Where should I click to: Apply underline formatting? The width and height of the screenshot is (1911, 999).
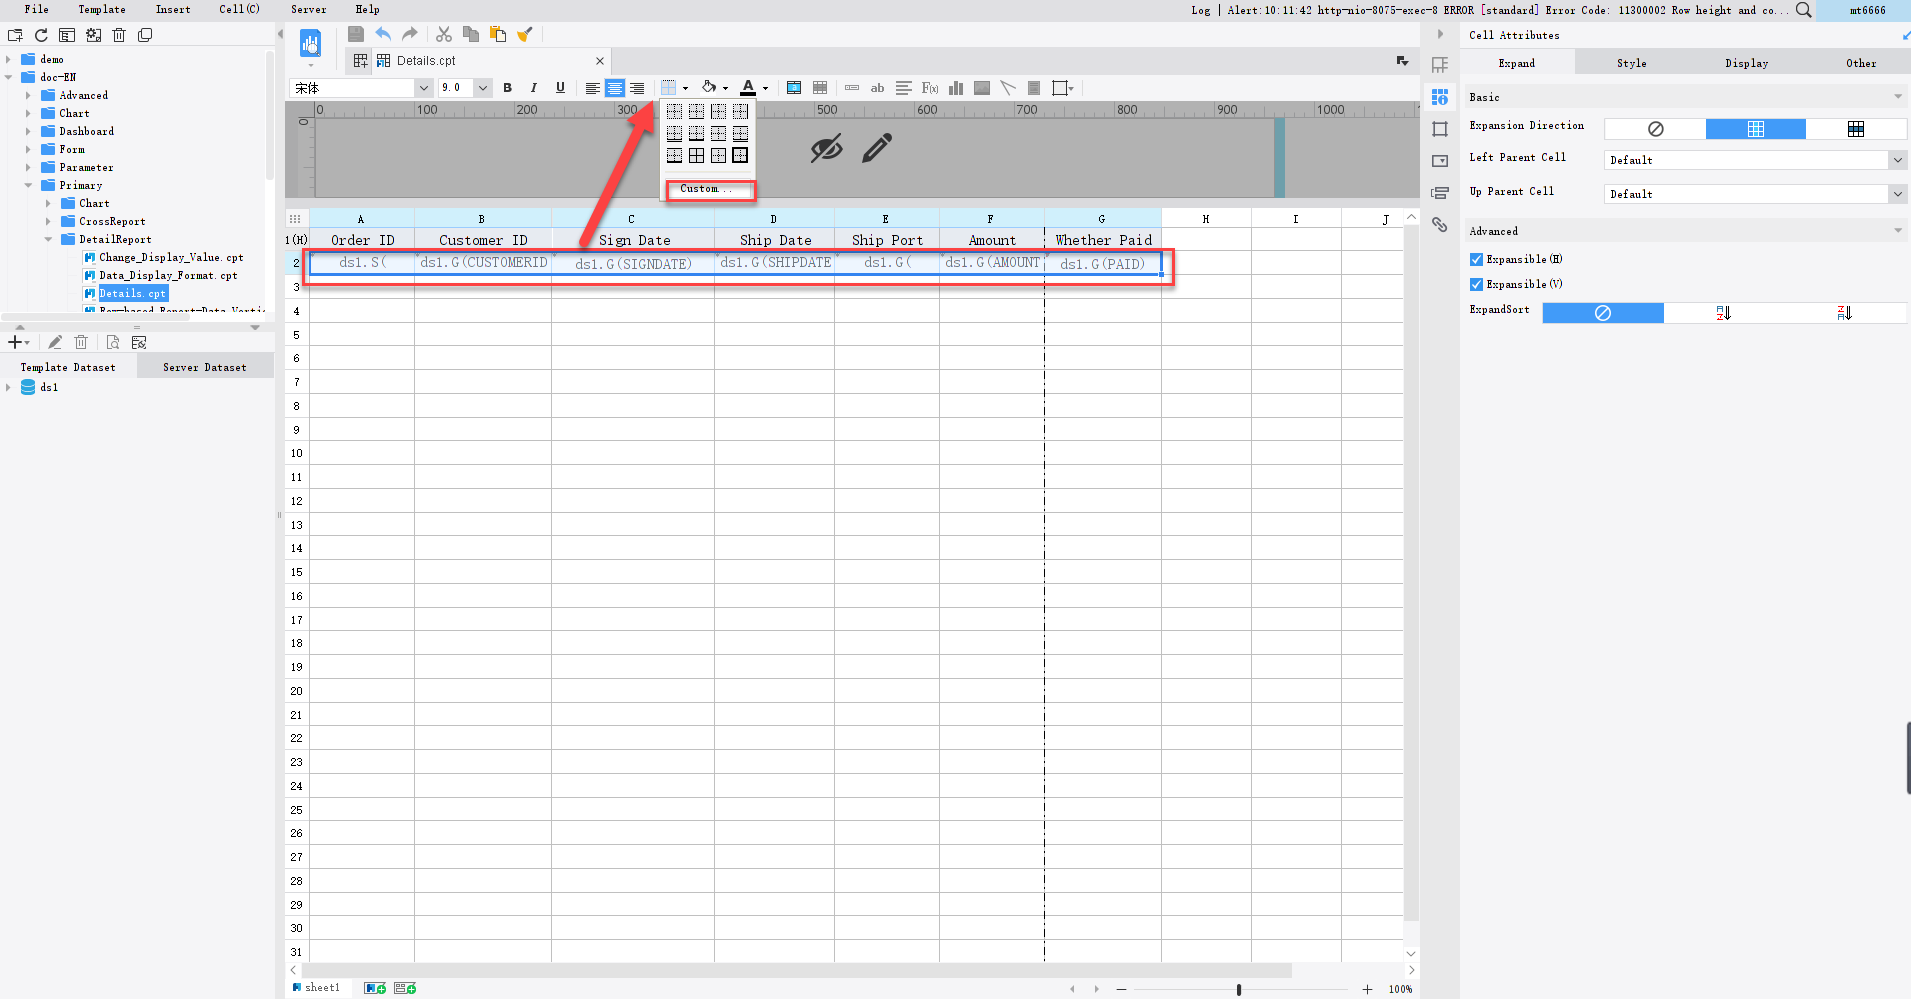pos(560,88)
